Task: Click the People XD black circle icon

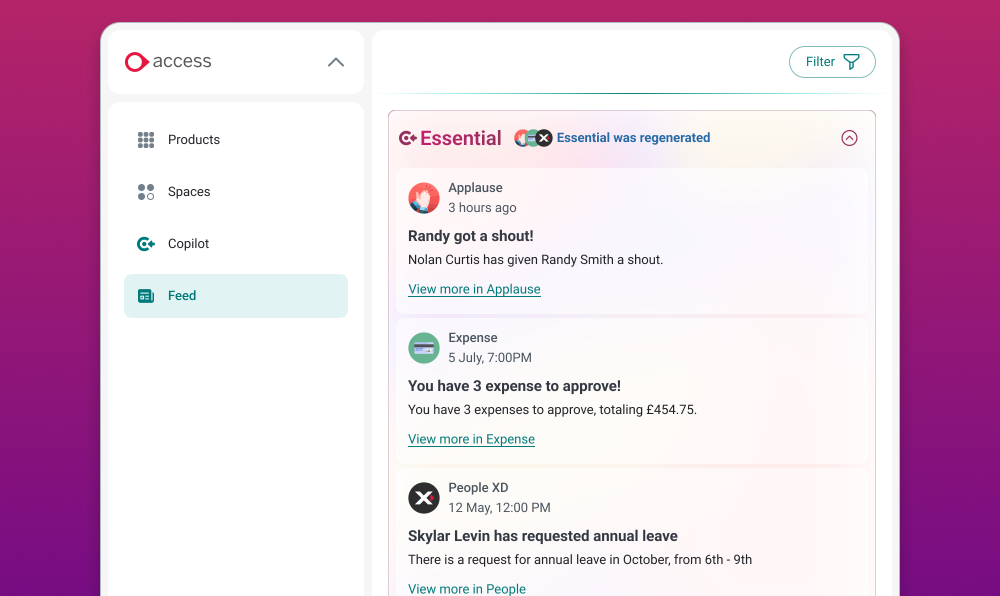Action: [x=423, y=498]
